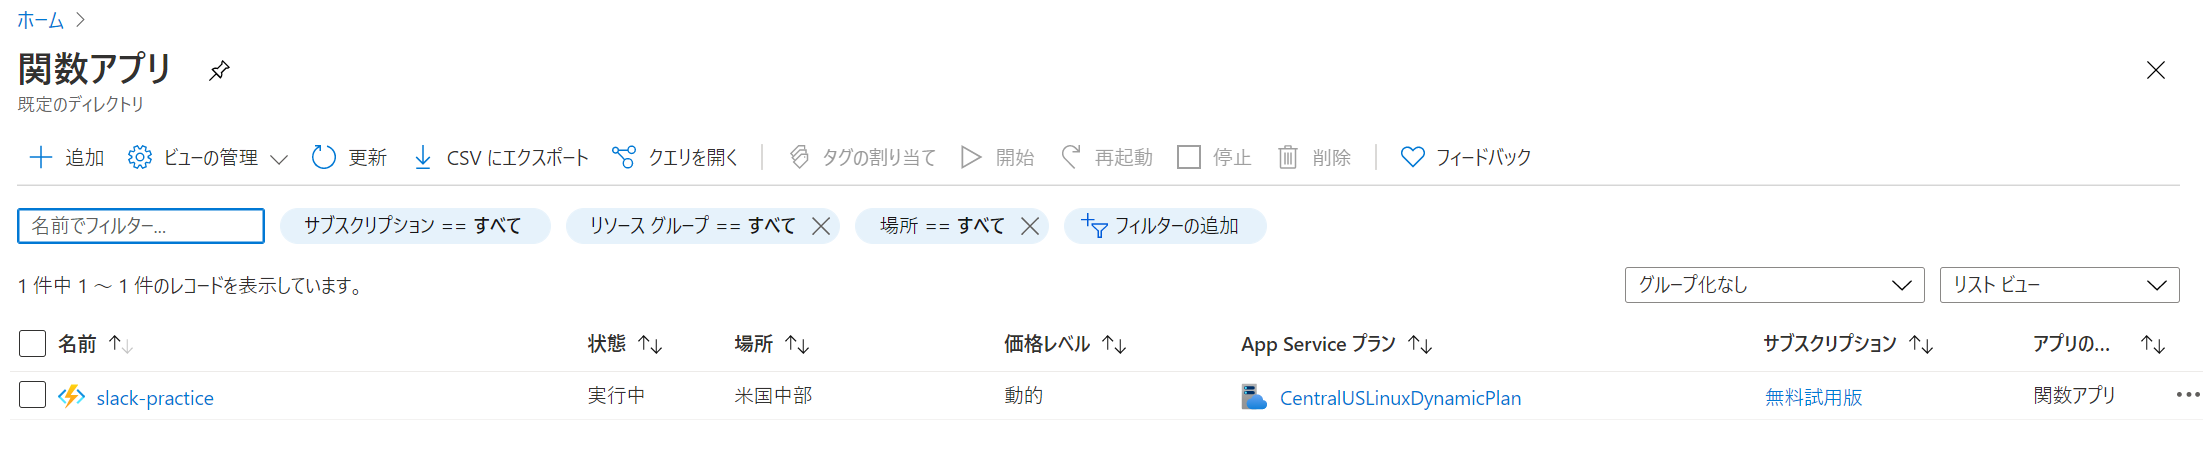Click the App Service plan icon

point(1254,397)
